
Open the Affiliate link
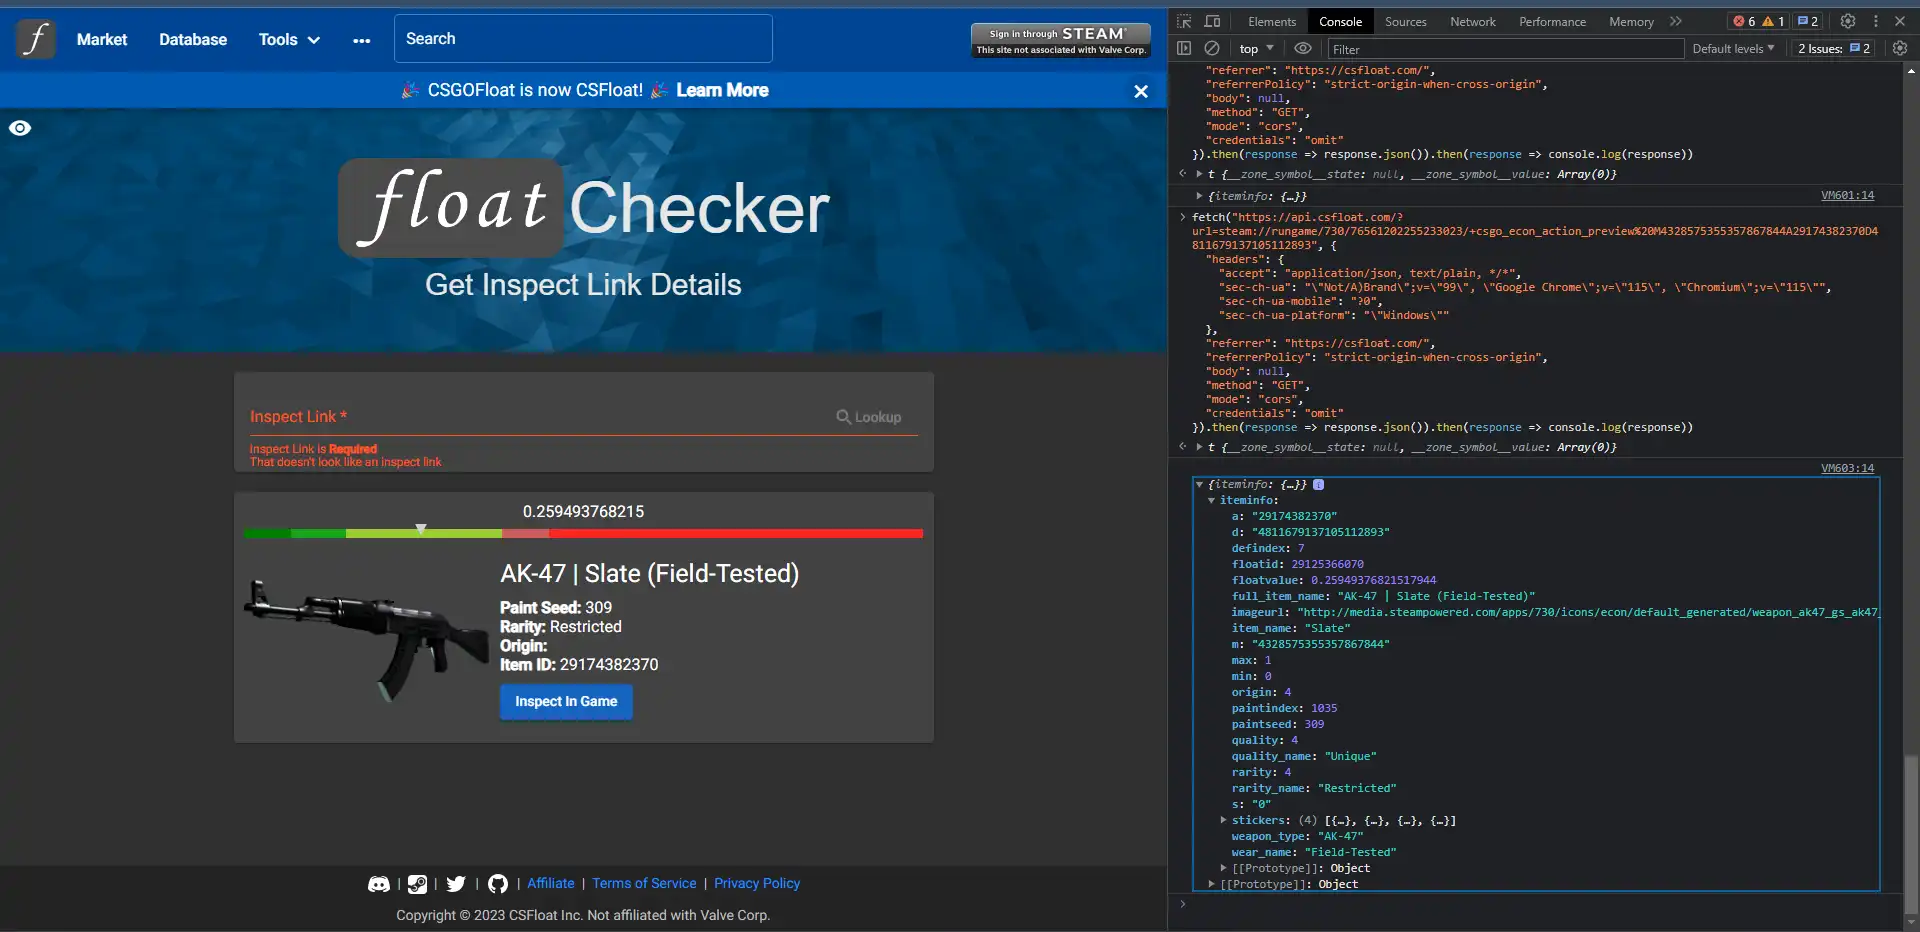[551, 884]
